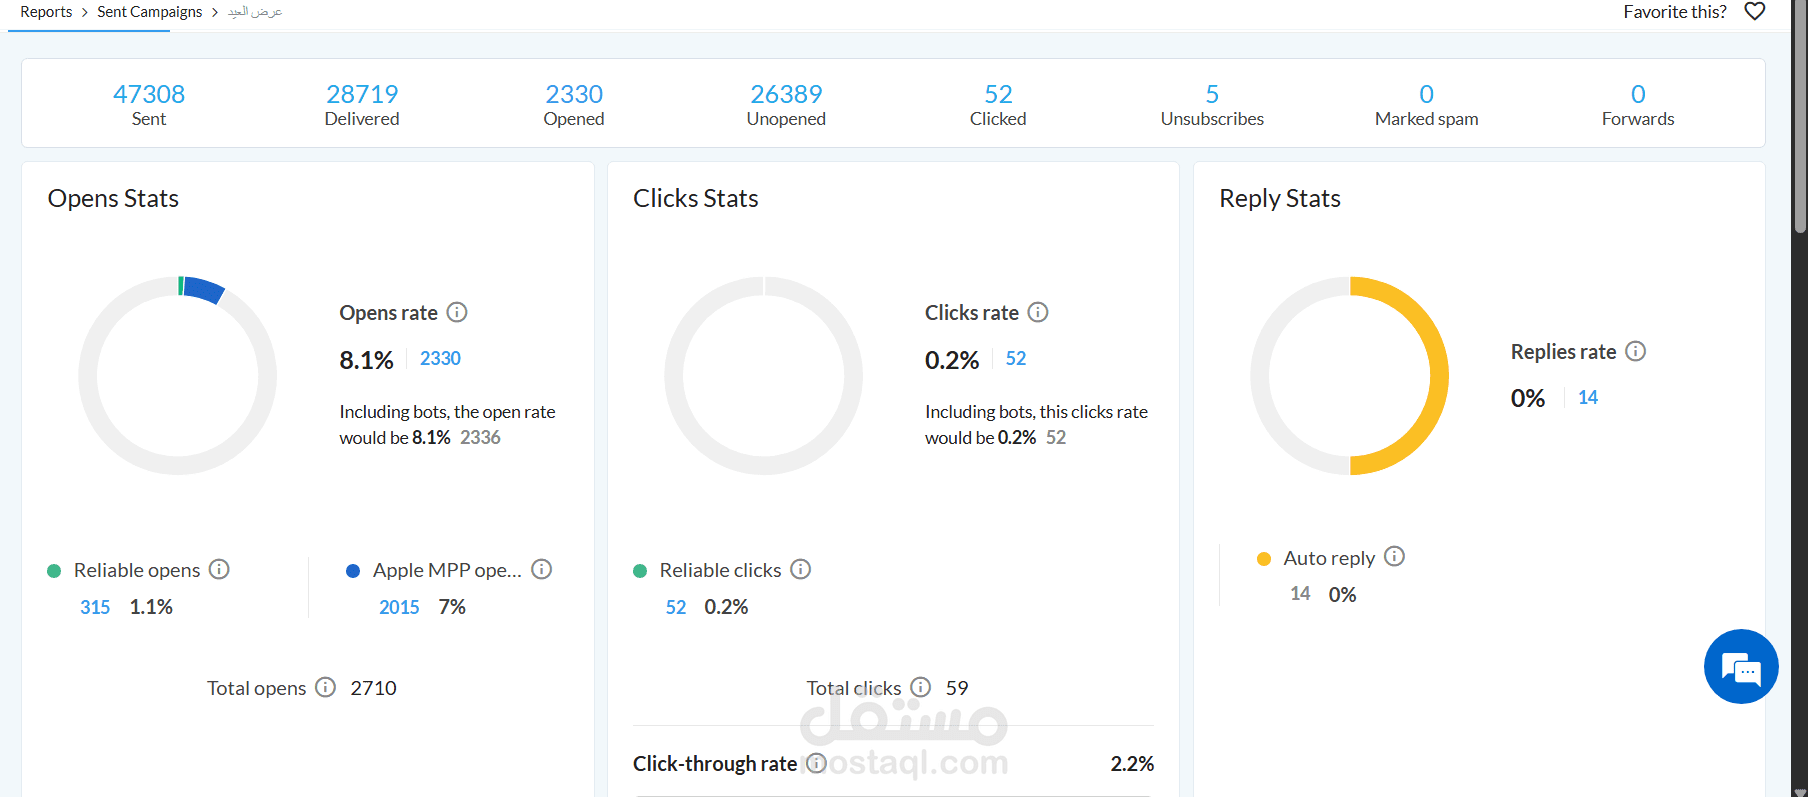Open the Arabic campaign name breadcrumb
This screenshot has width=1808, height=797.
255,12
